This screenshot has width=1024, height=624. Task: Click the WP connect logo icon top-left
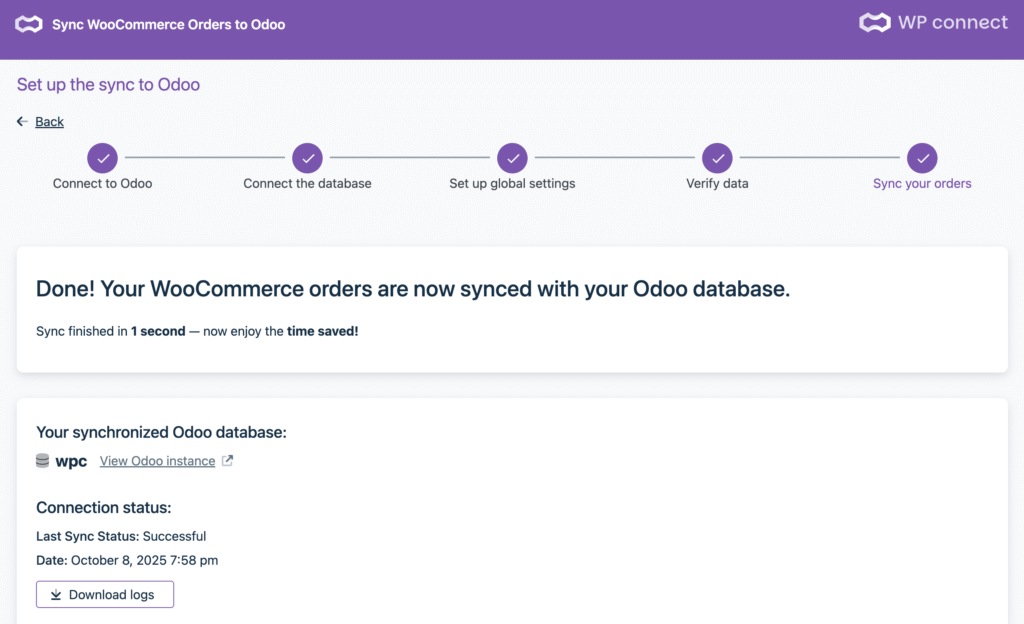[x=29, y=24]
